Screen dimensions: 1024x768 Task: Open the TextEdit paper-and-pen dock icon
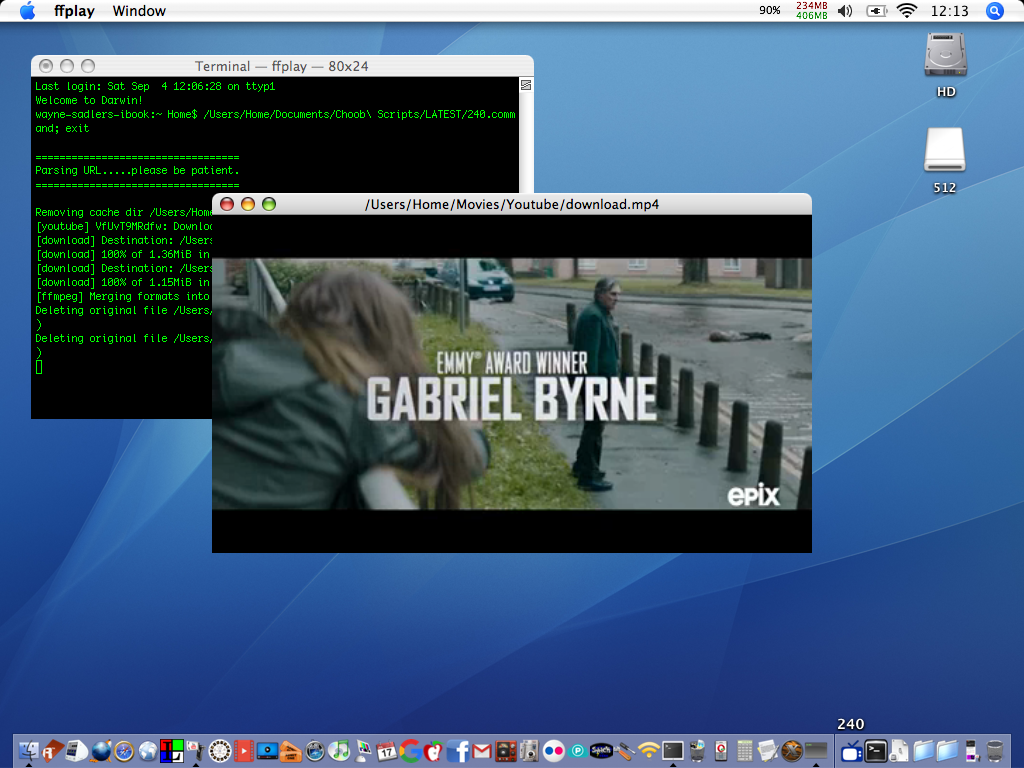[x=769, y=751]
